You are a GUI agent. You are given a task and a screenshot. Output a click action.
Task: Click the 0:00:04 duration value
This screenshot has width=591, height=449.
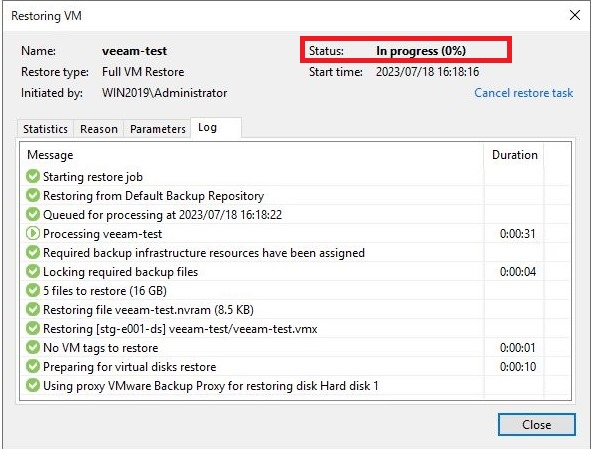click(518, 272)
